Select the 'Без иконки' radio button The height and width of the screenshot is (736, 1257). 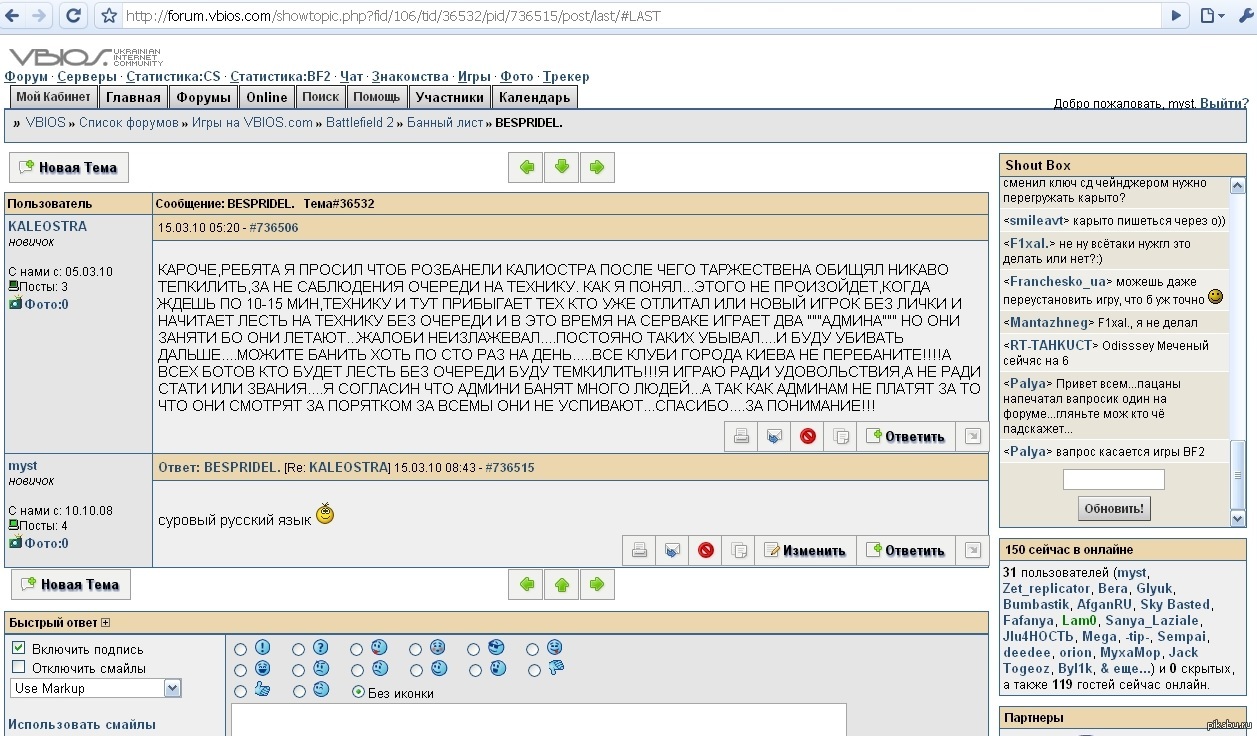[358, 692]
